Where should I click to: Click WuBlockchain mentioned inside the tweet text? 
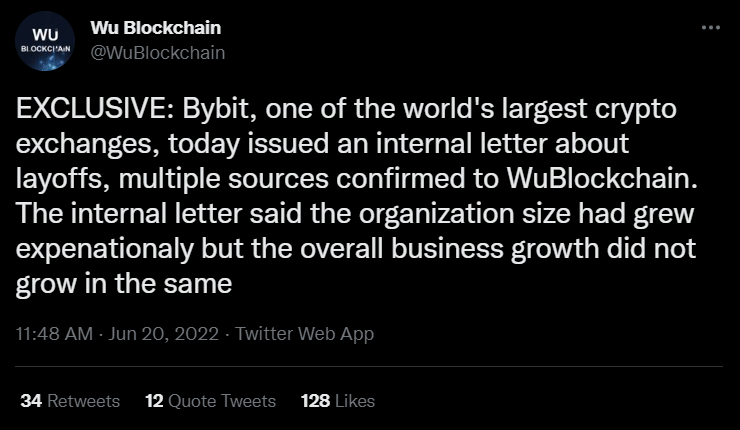click(598, 178)
